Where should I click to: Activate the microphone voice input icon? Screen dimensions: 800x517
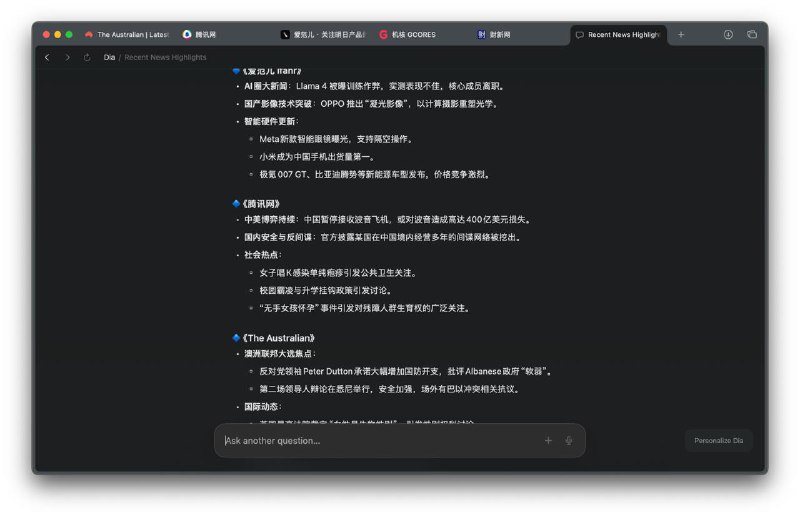click(568, 440)
